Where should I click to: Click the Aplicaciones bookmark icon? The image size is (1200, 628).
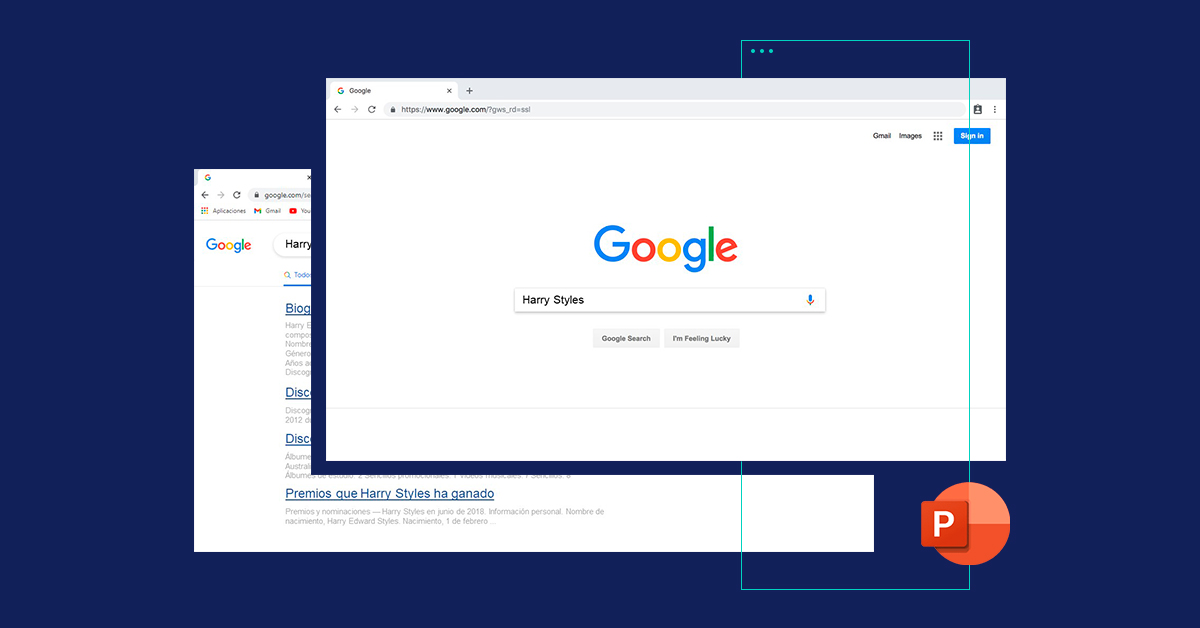point(204,210)
